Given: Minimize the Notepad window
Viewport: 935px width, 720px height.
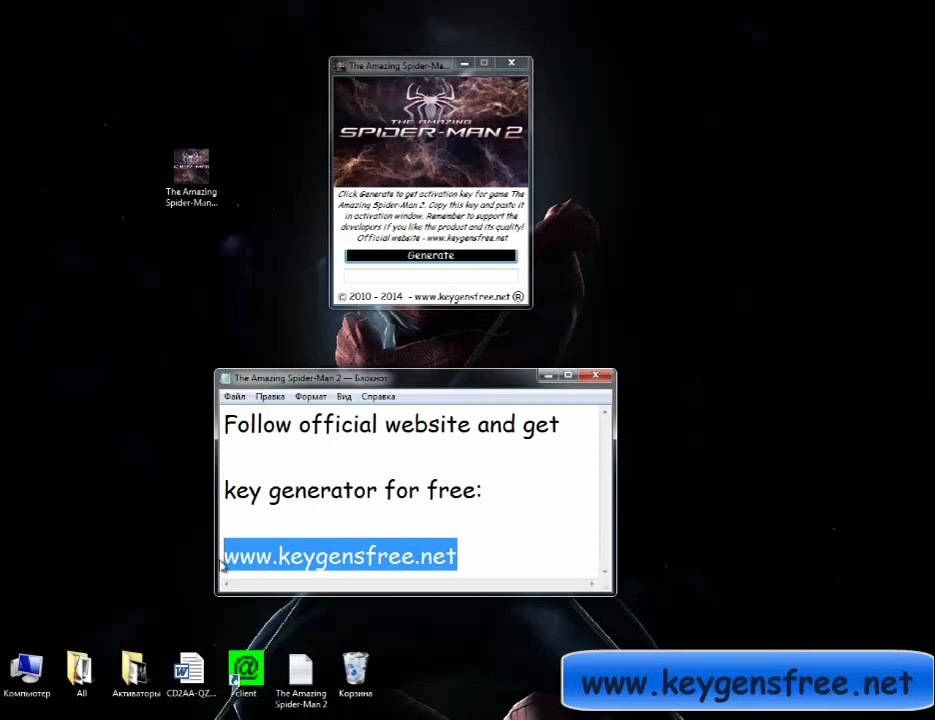Looking at the screenshot, I should pyautogui.click(x=548, y=375).
